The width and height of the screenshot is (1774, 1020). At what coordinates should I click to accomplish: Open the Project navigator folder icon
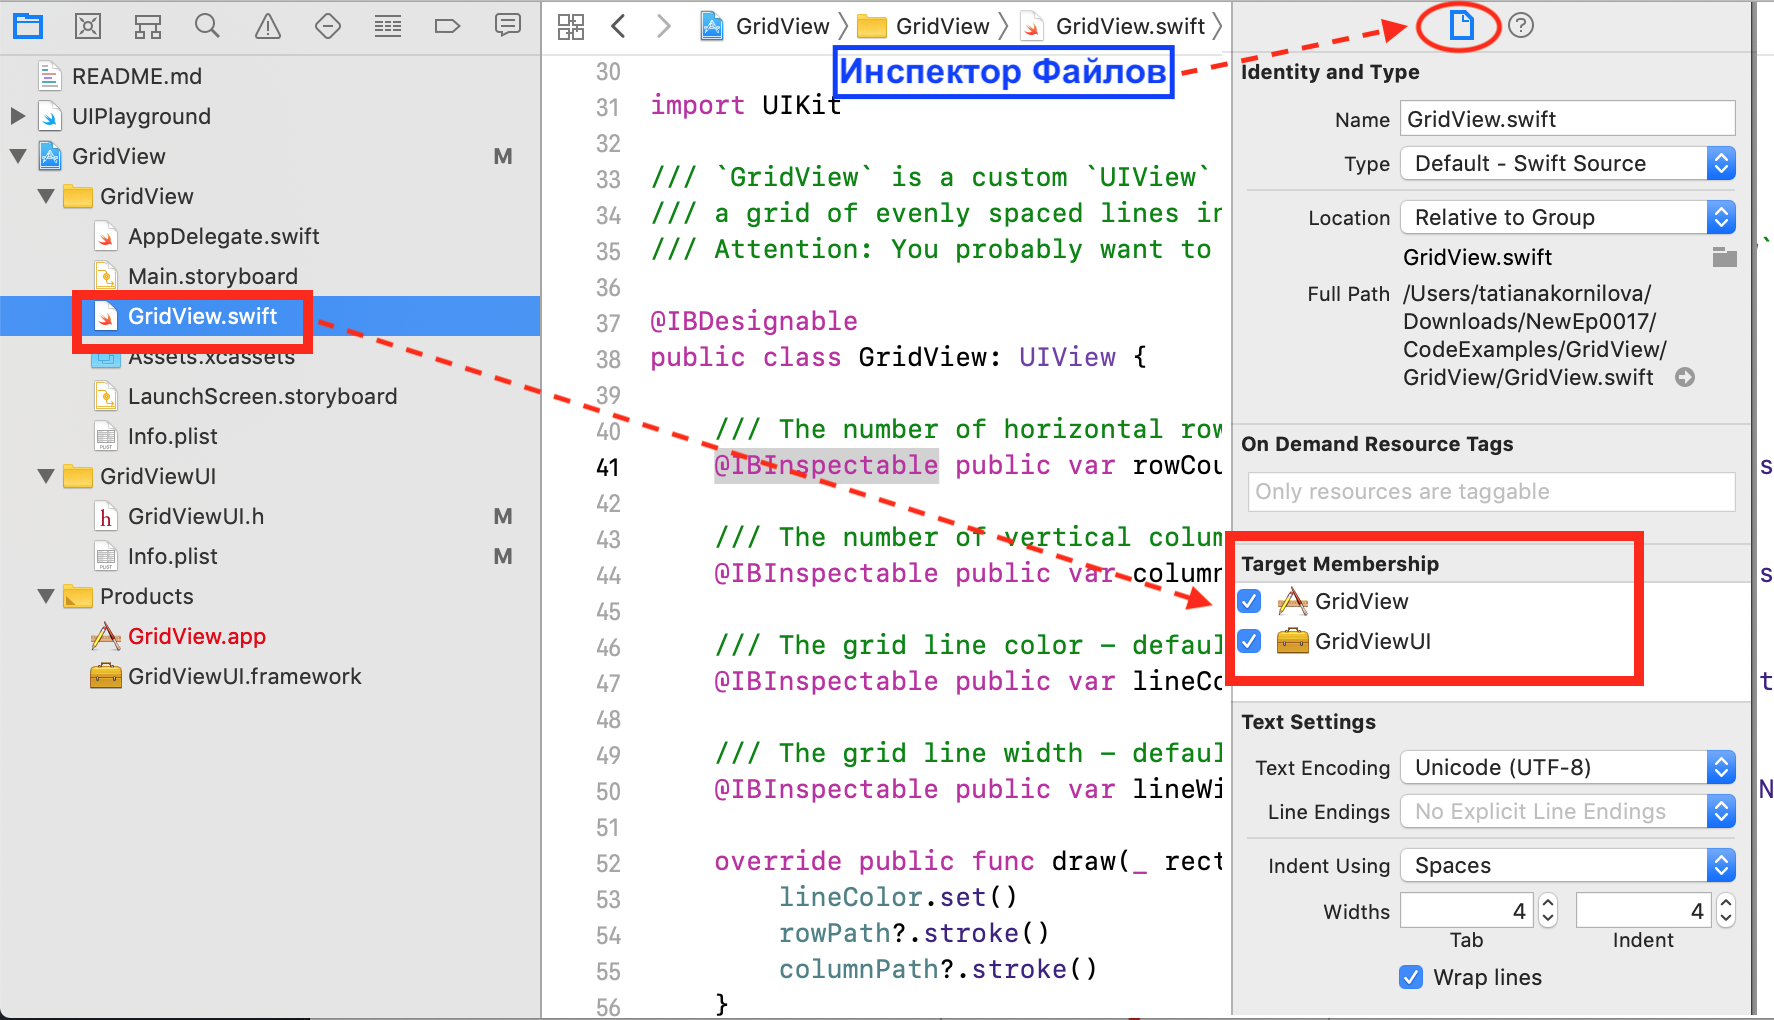28,26
